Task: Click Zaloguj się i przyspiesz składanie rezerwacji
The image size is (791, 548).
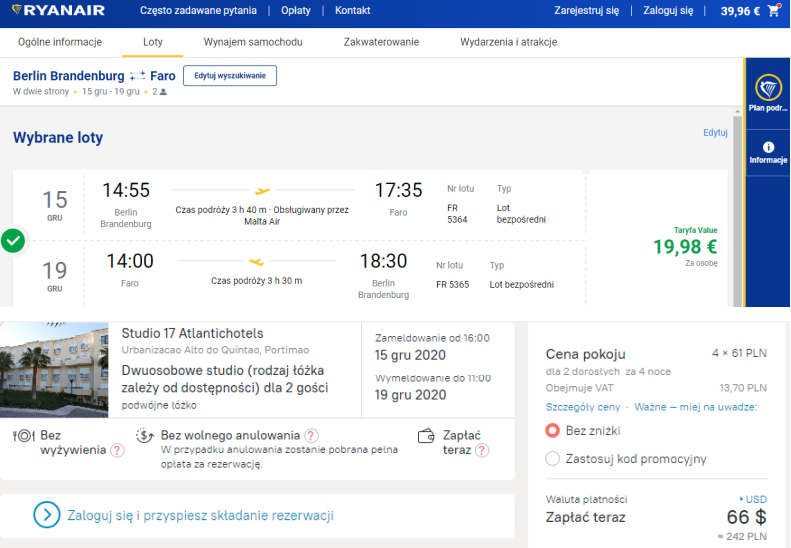Action: [x=200, y=515]
